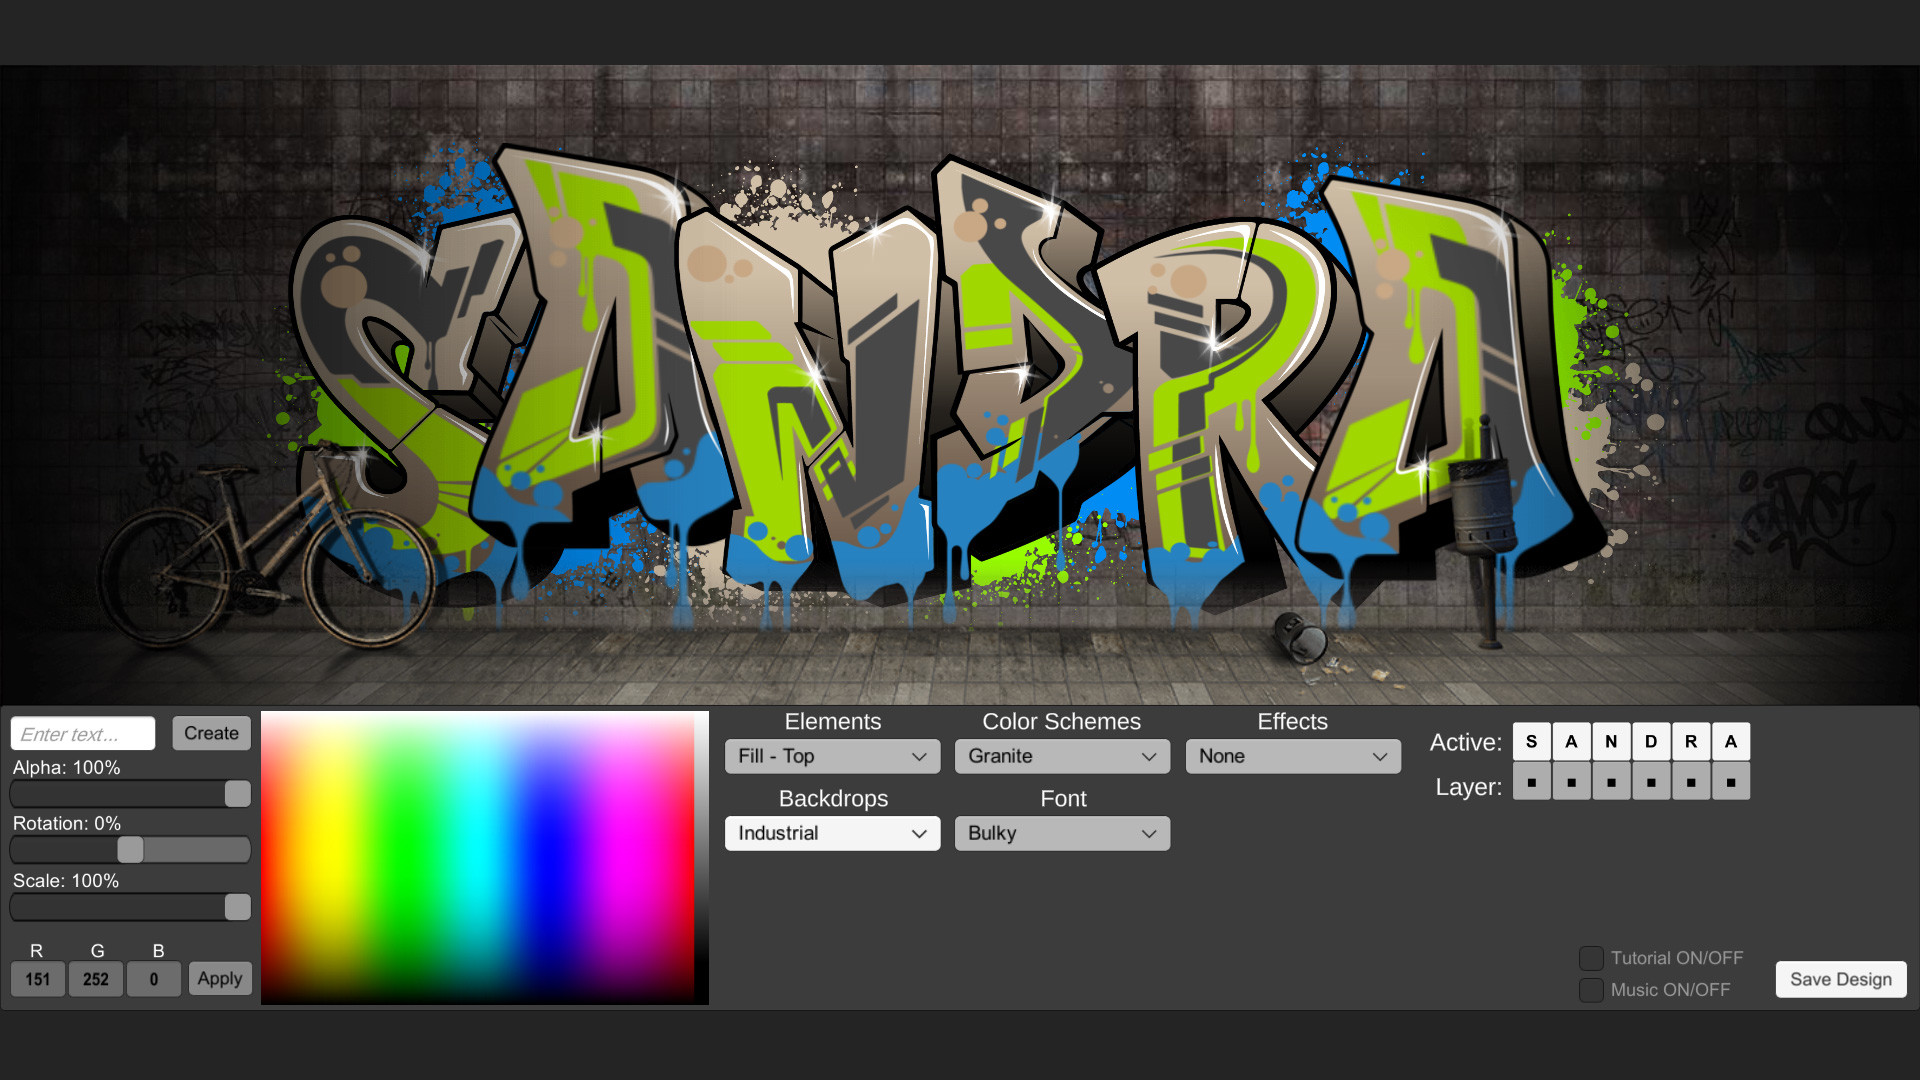
Task: Open the Effects dropdown set to None
Action: point(1292,756)
